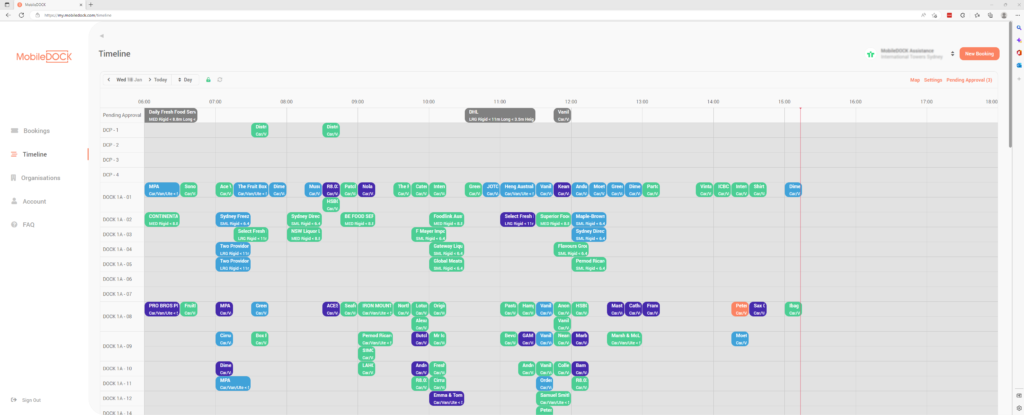The height and width of the screenshot is (415, 1024).
Task: Open browser extensions puzzle icon
Action: pos(963,14)
